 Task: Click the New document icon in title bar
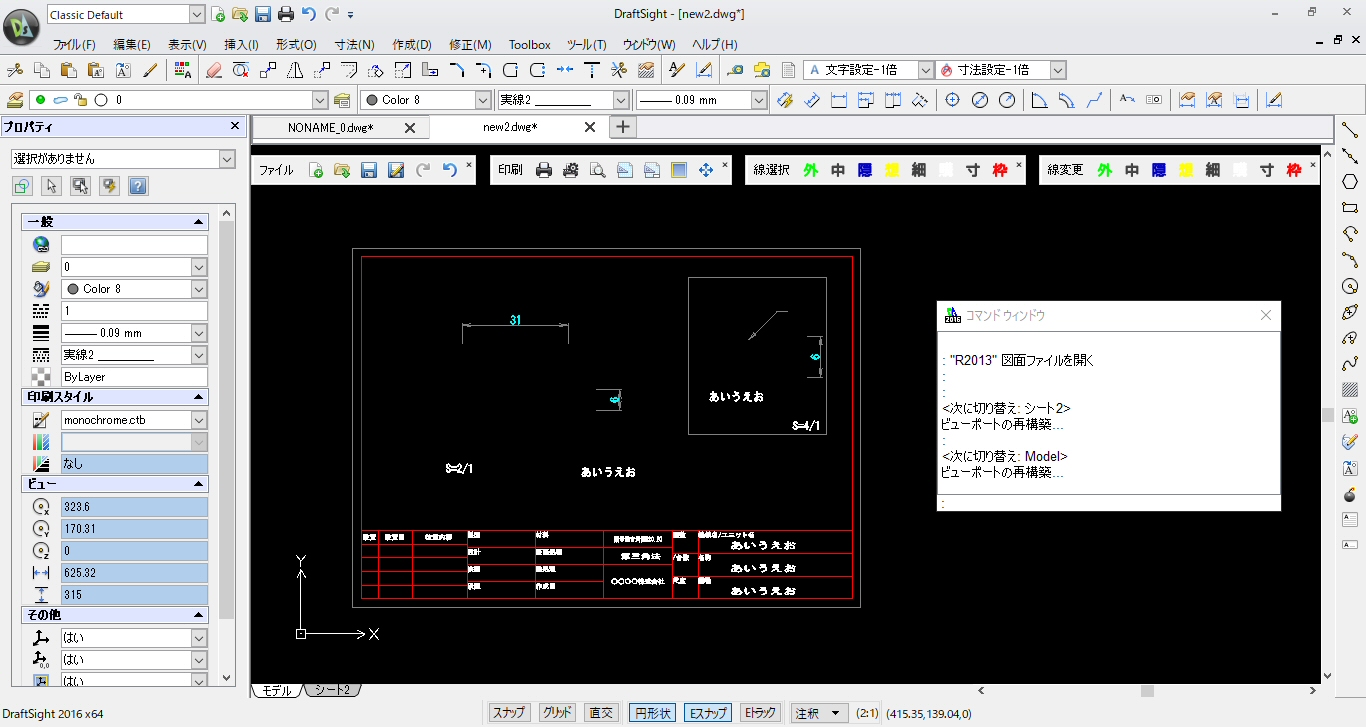218,14
